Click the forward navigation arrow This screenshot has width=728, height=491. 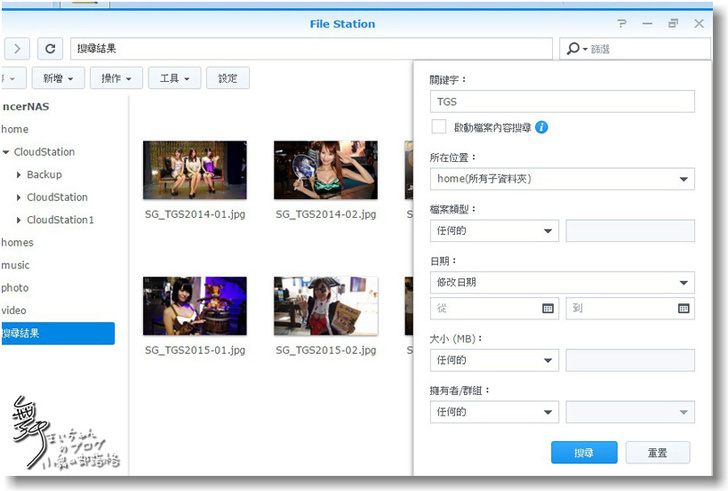pyautogui.click(x=16, y=48)
